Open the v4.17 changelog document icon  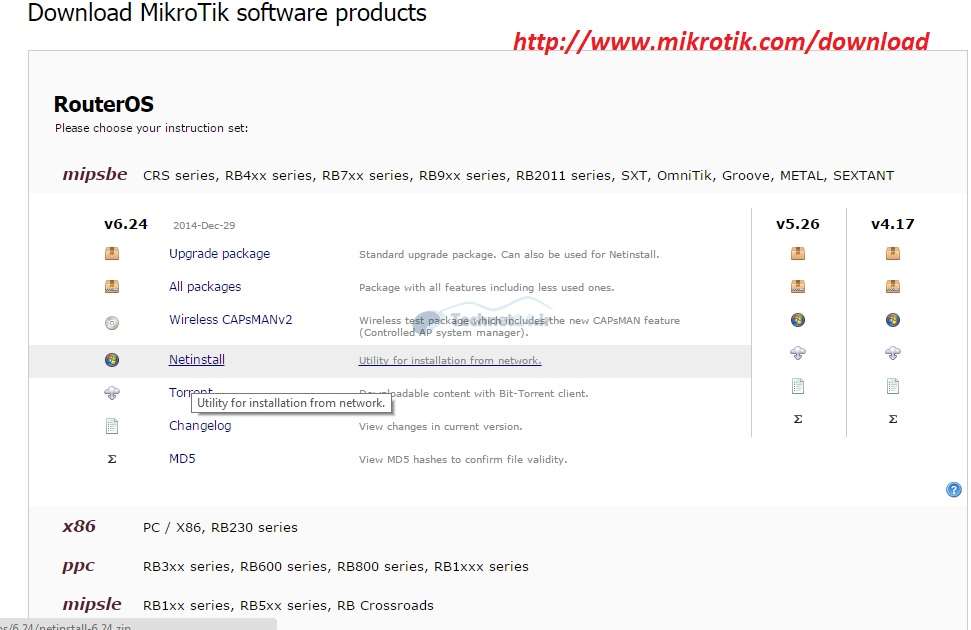click(x=892, y=387)
